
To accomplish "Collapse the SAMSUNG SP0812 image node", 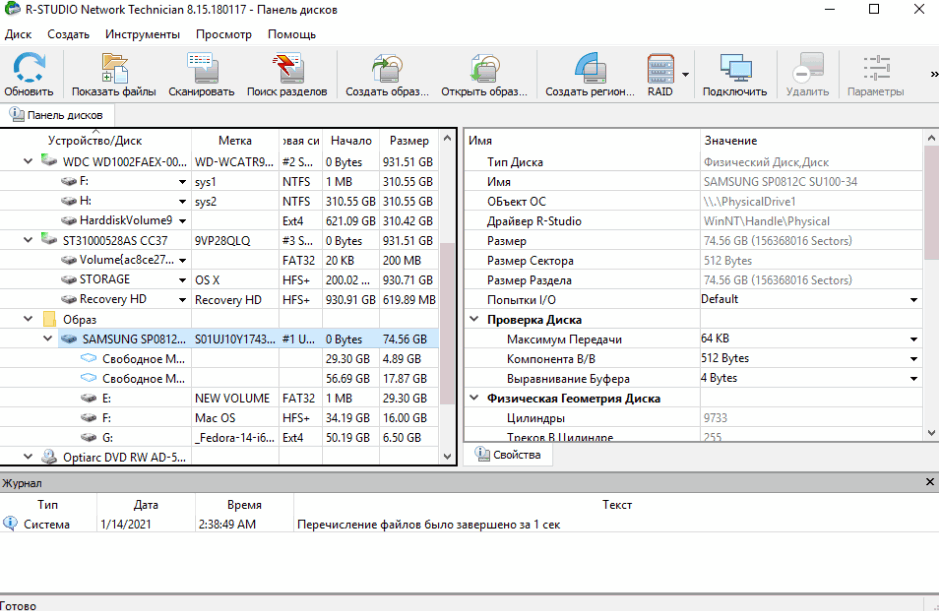I will click(x=47, y=339).
